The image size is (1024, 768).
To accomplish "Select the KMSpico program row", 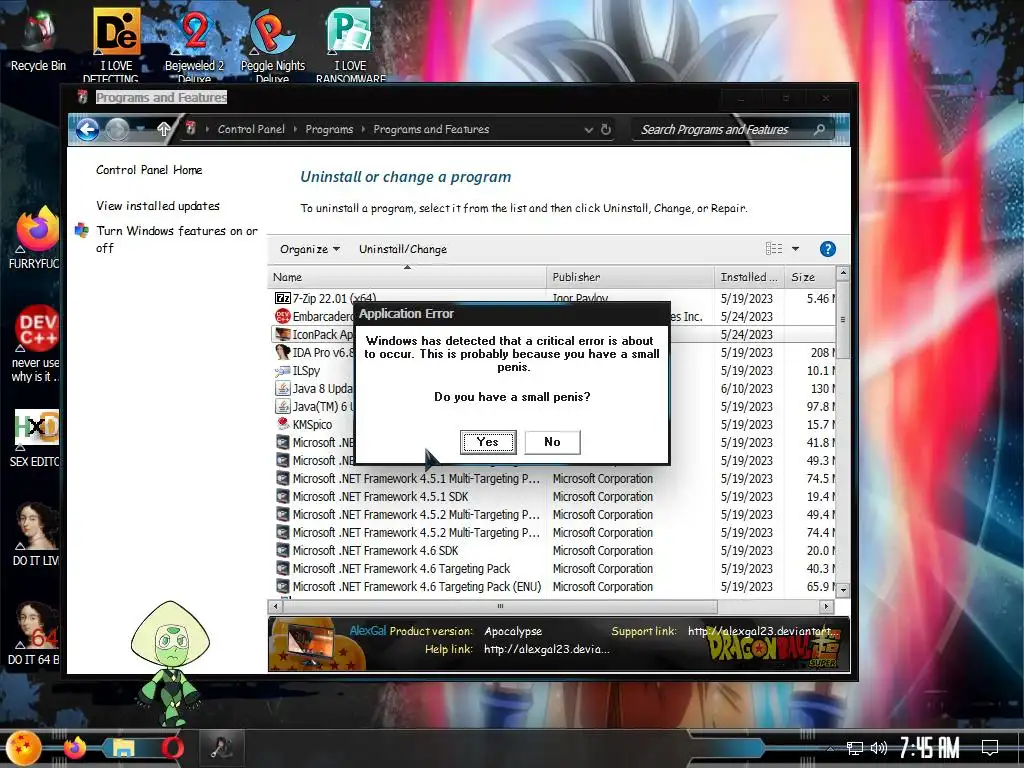I will tap(552, 424).
